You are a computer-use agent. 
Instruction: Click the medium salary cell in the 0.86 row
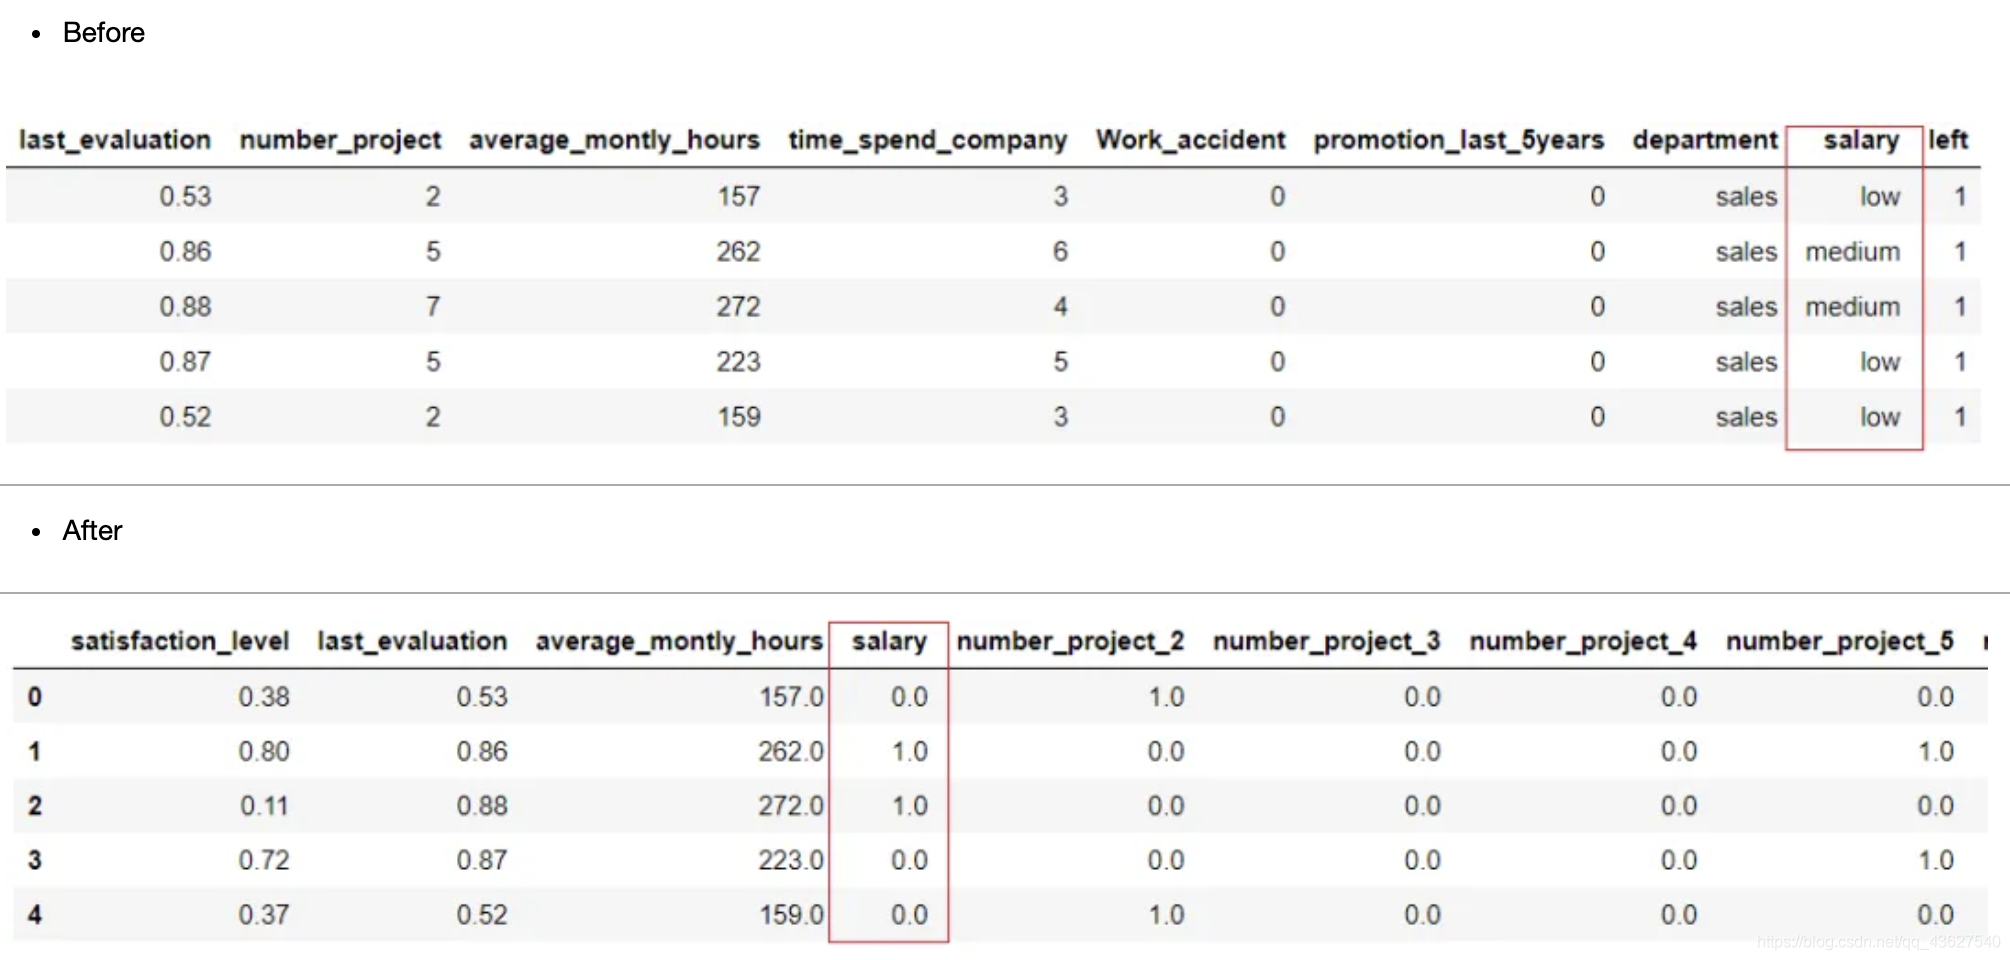pos(1852,251)
